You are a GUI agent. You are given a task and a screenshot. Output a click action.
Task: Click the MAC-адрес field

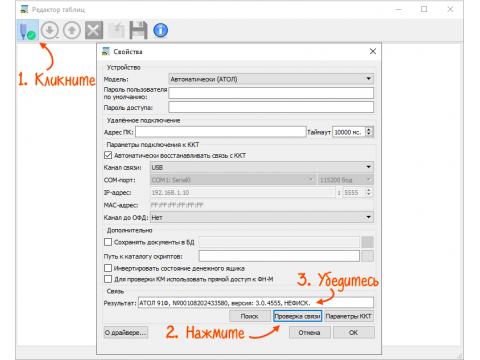(262, 205)
